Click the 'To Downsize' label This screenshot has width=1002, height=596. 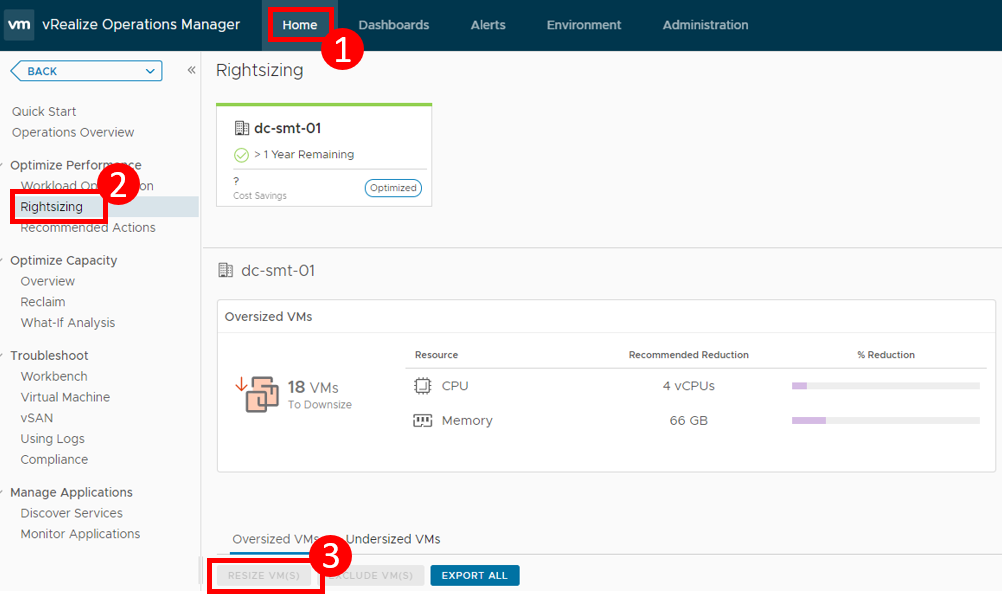(320, 404)
